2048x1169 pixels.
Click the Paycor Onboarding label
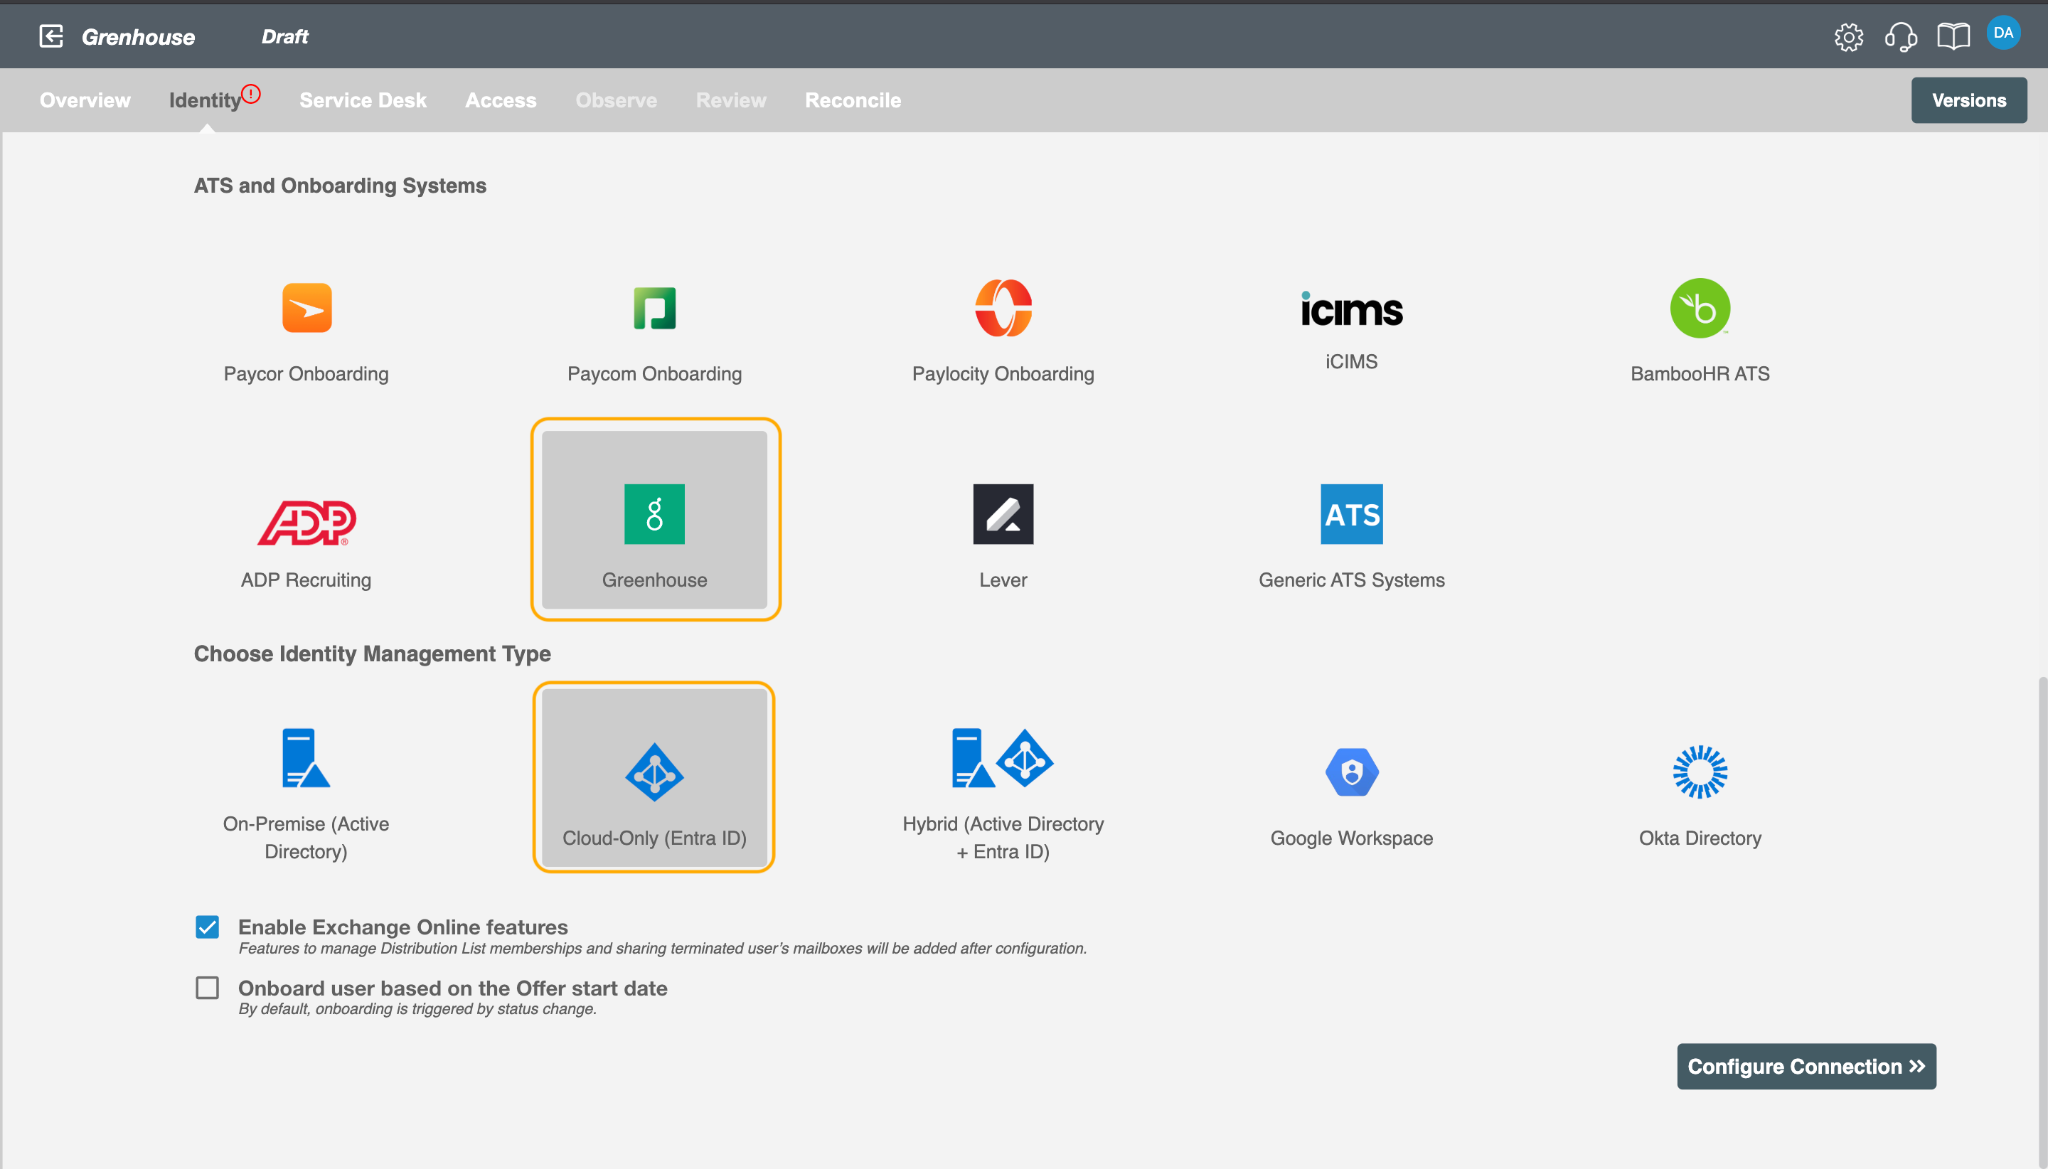306,373
